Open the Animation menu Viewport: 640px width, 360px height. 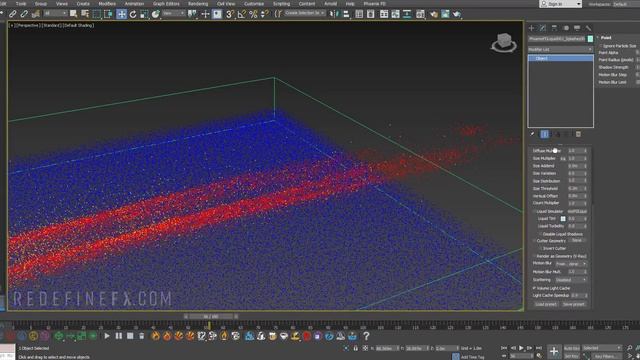pyautogui.click(x=134, y=4)
